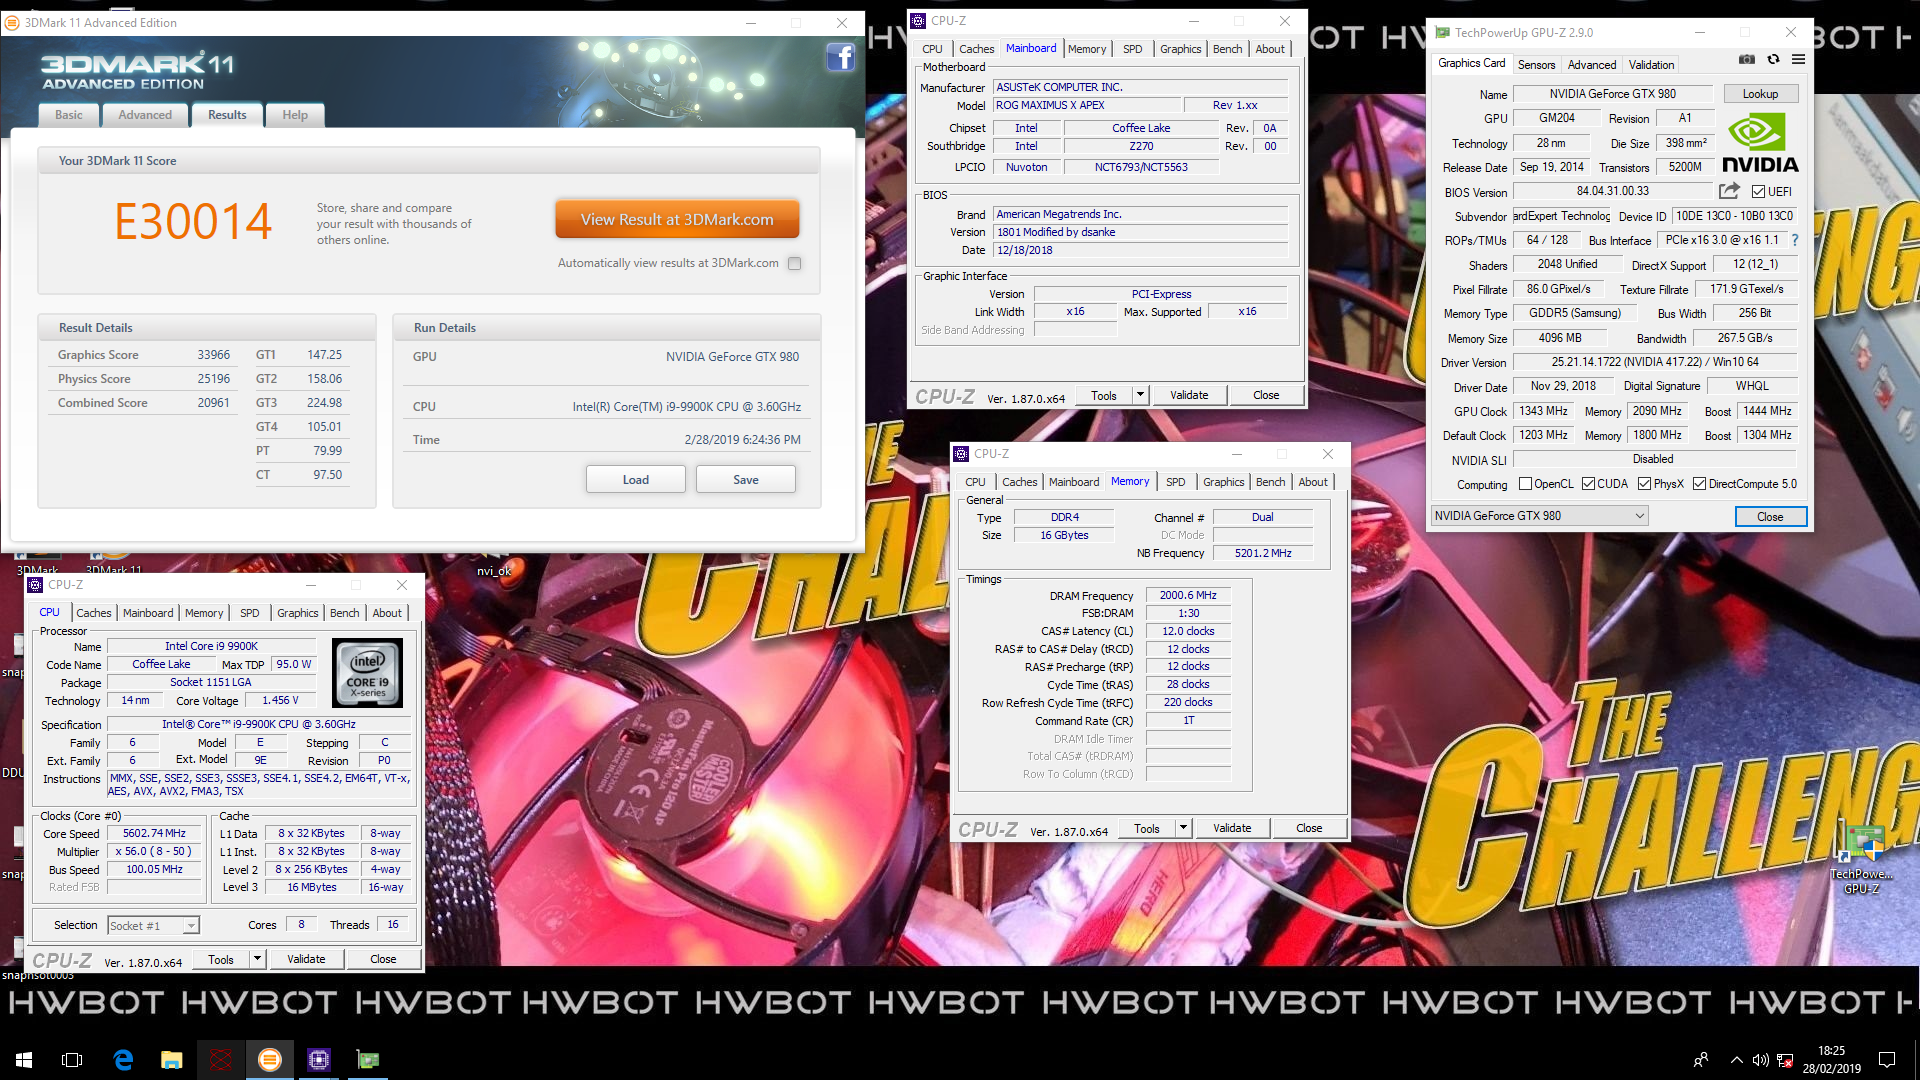This screenshot has width=1920, height=1080.
Task: Switch to GPU-Z via its taskbar icon
Action: (x=368, y=1060)
